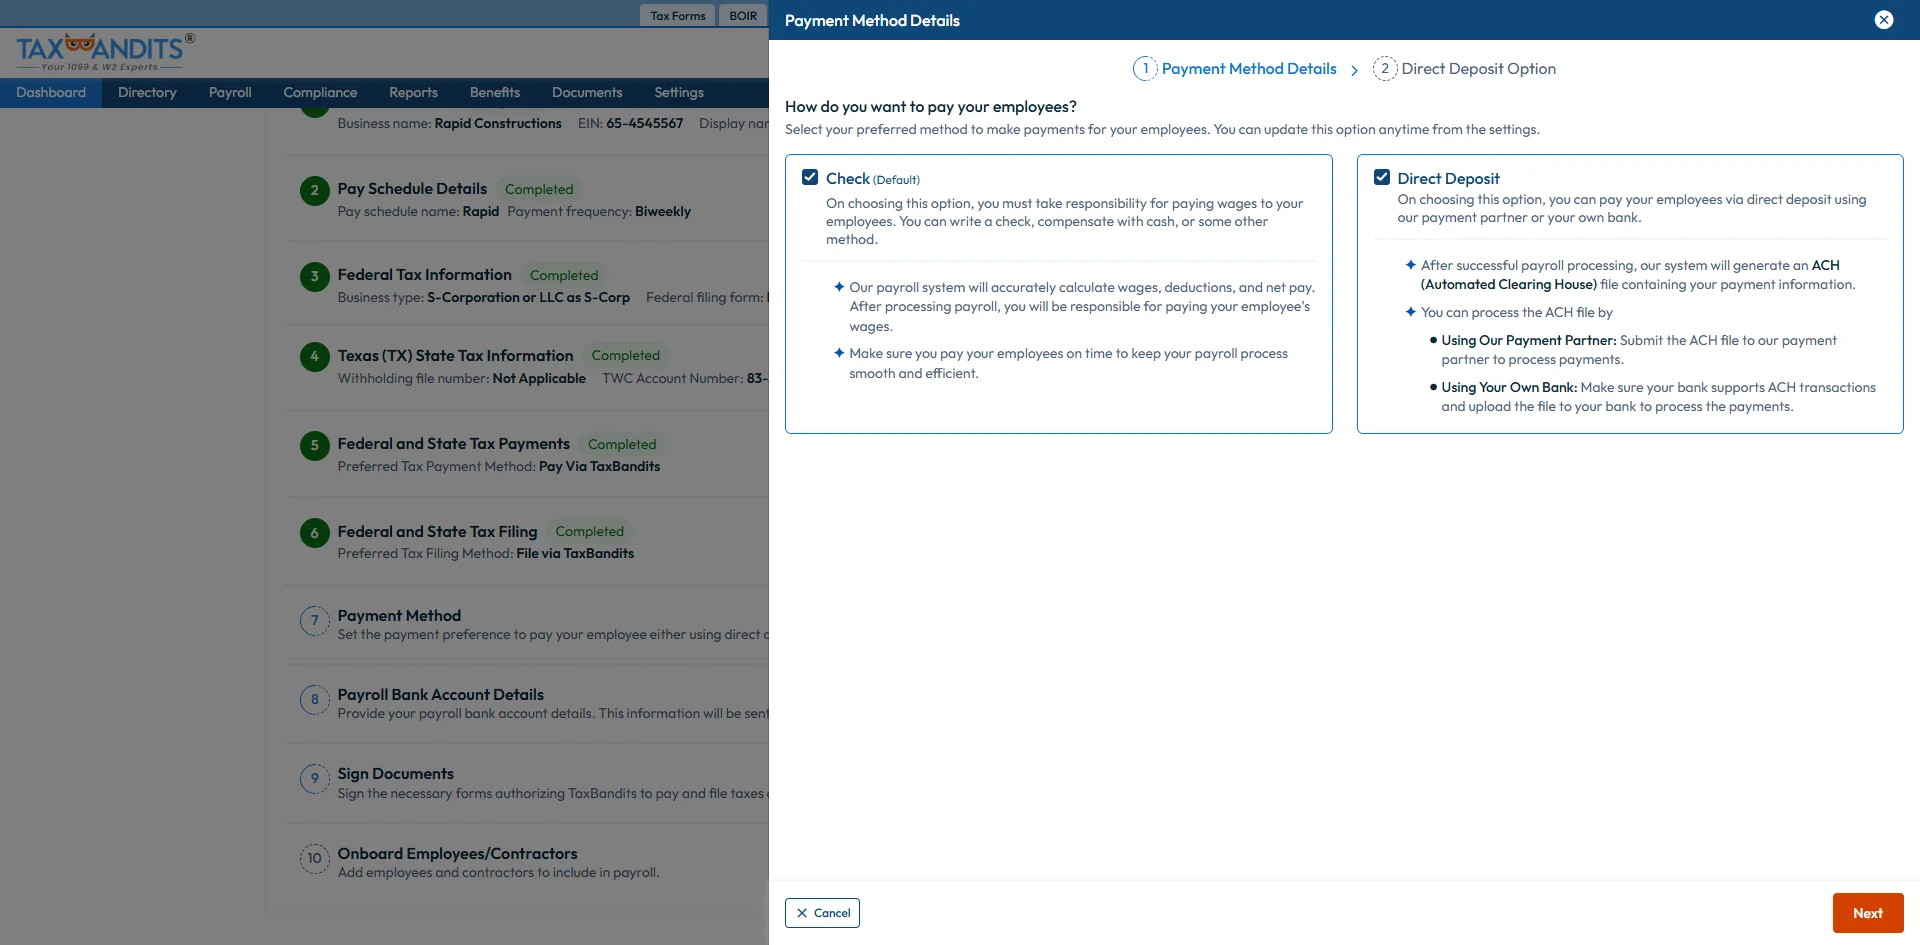Image resolution: width=1920 pixels, height=945 pixels.
Task: Open Onboard Employees/Contractors heading
Action: (458, 854)
